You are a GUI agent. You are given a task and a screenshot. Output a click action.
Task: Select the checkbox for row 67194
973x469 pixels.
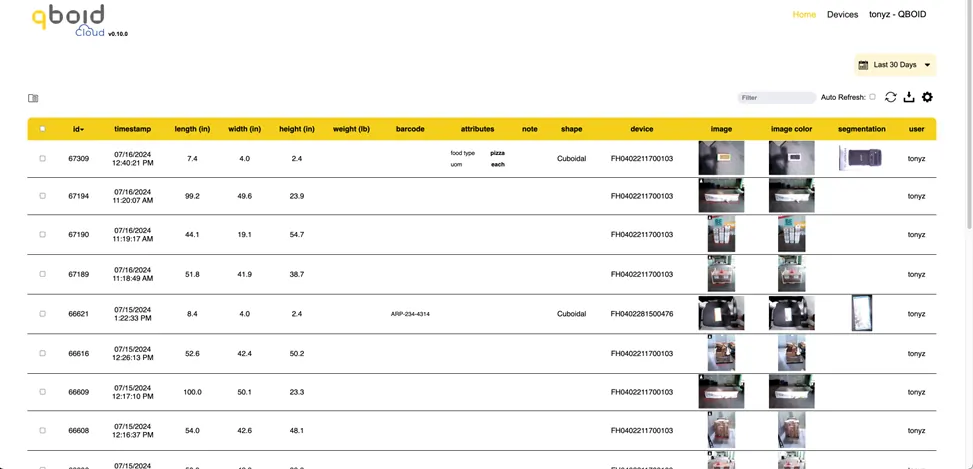point(42,195)
